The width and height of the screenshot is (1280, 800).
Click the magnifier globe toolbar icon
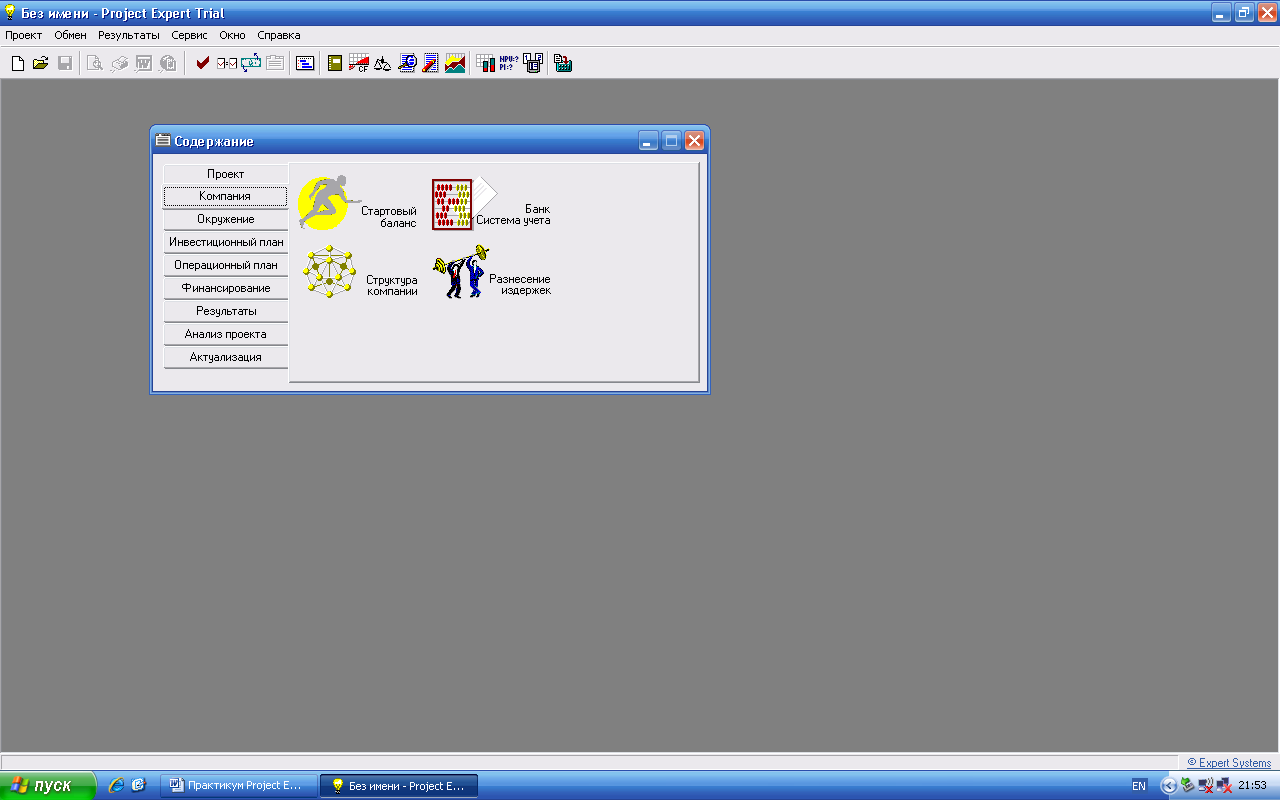407,63
